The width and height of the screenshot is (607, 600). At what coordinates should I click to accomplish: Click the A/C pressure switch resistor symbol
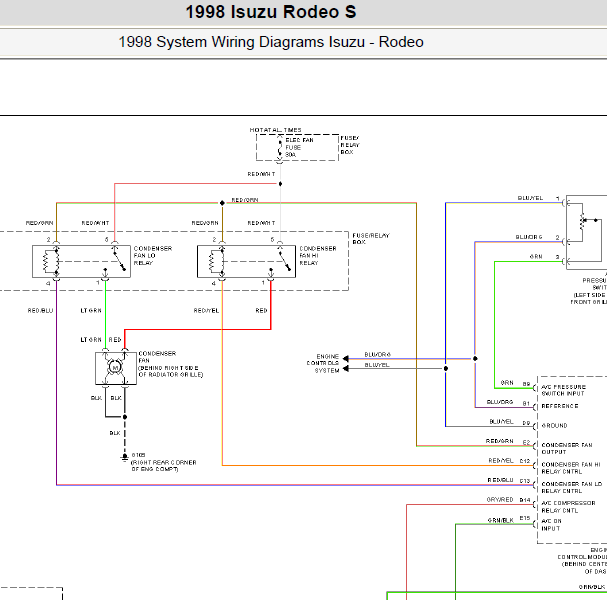tap(582, 221)
